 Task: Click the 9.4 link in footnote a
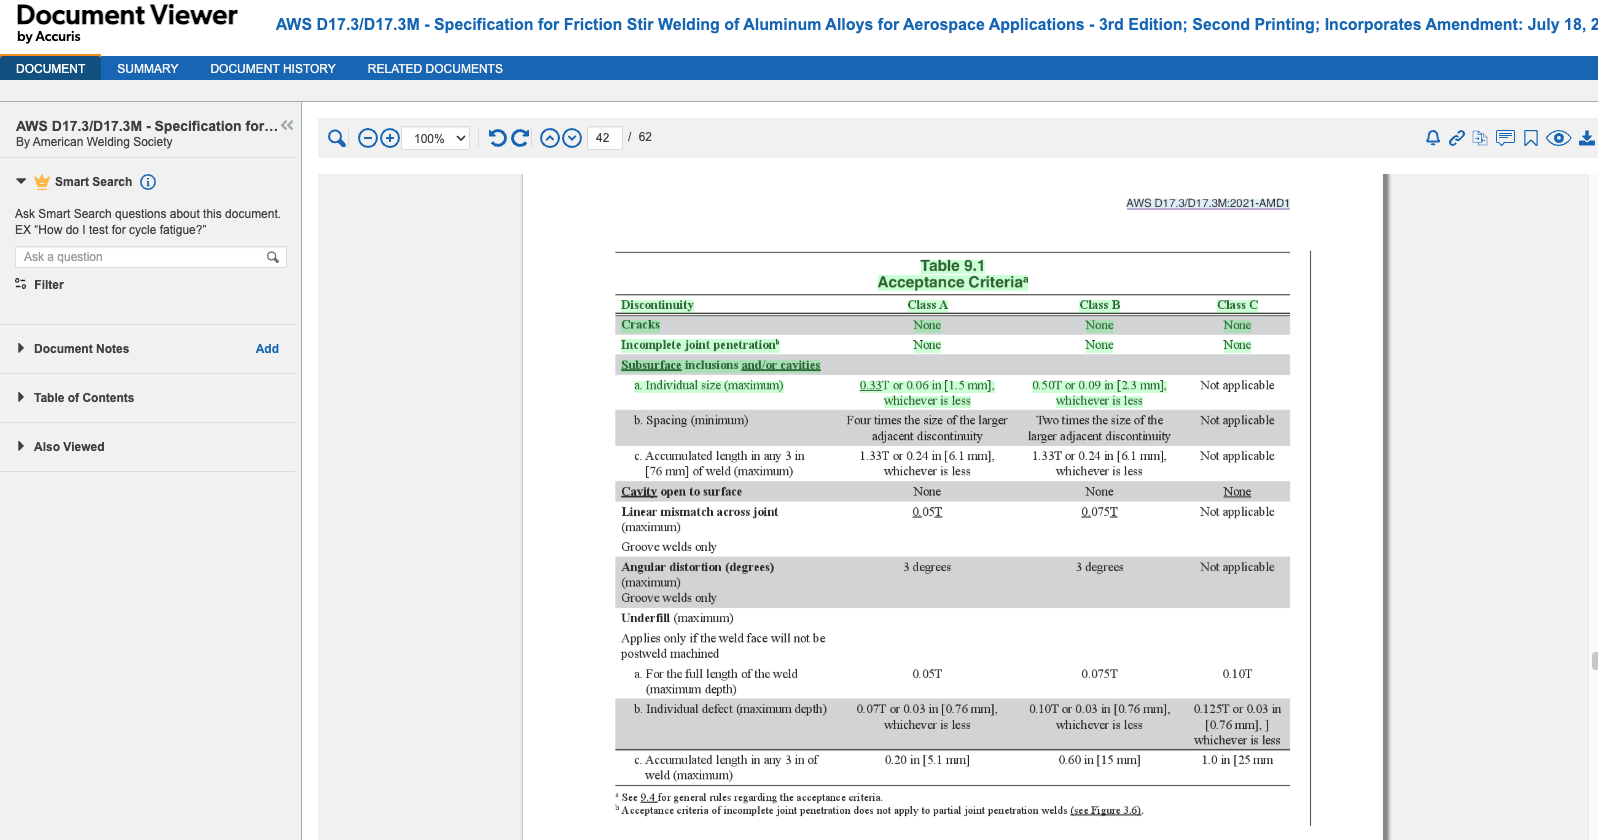648,798
